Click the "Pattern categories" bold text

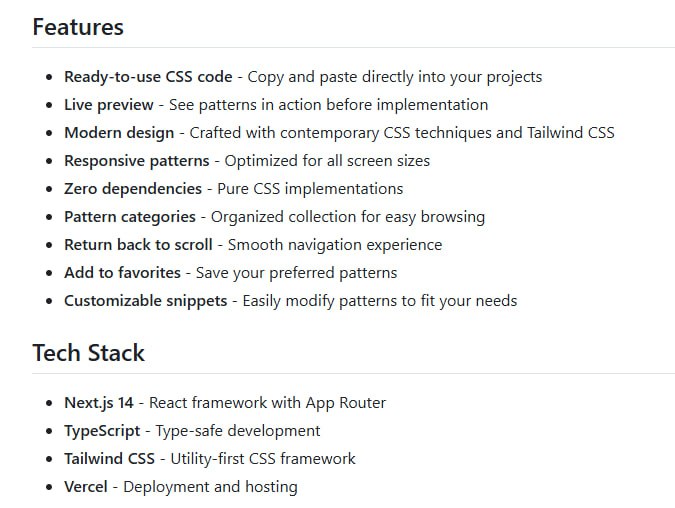[x=130, y=217]
